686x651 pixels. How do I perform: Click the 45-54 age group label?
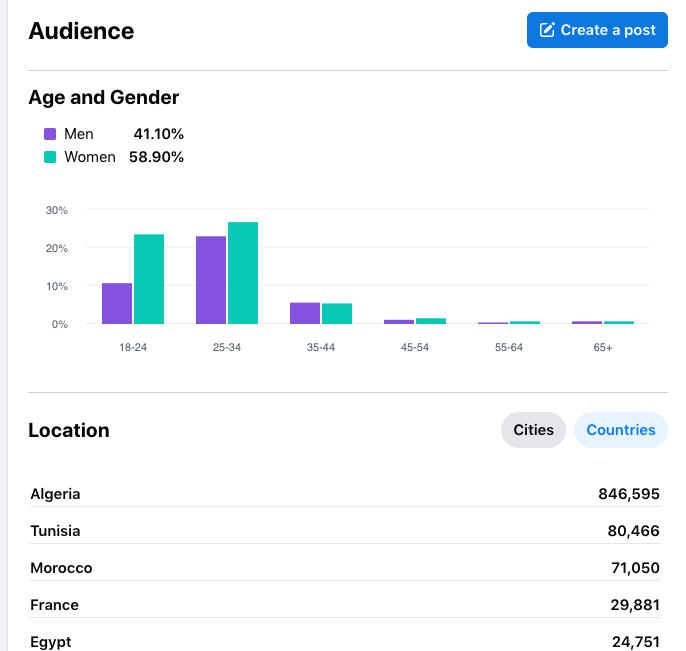click(x=415, y=346)
